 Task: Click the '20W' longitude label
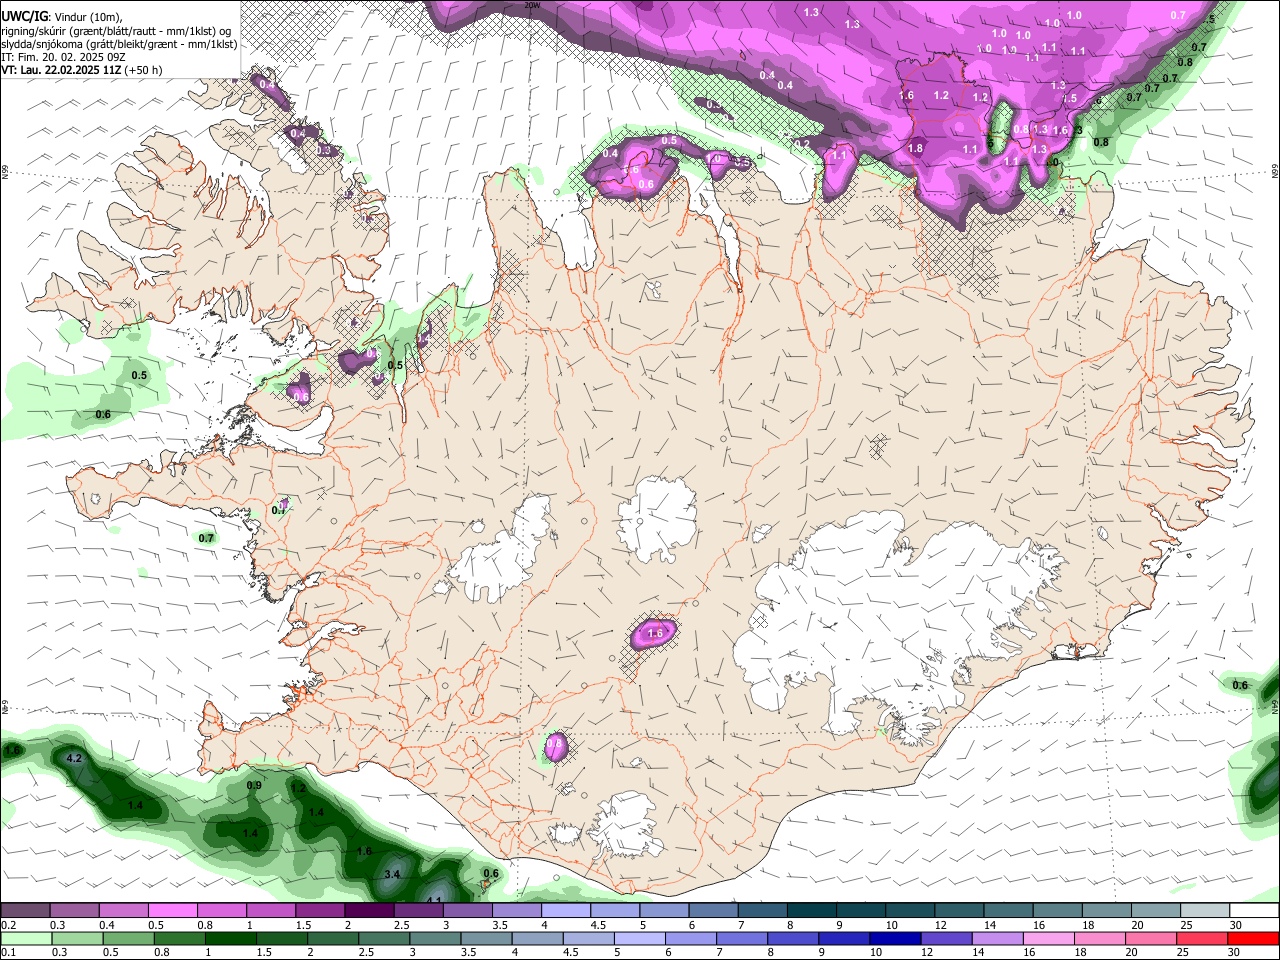(533, 5)
